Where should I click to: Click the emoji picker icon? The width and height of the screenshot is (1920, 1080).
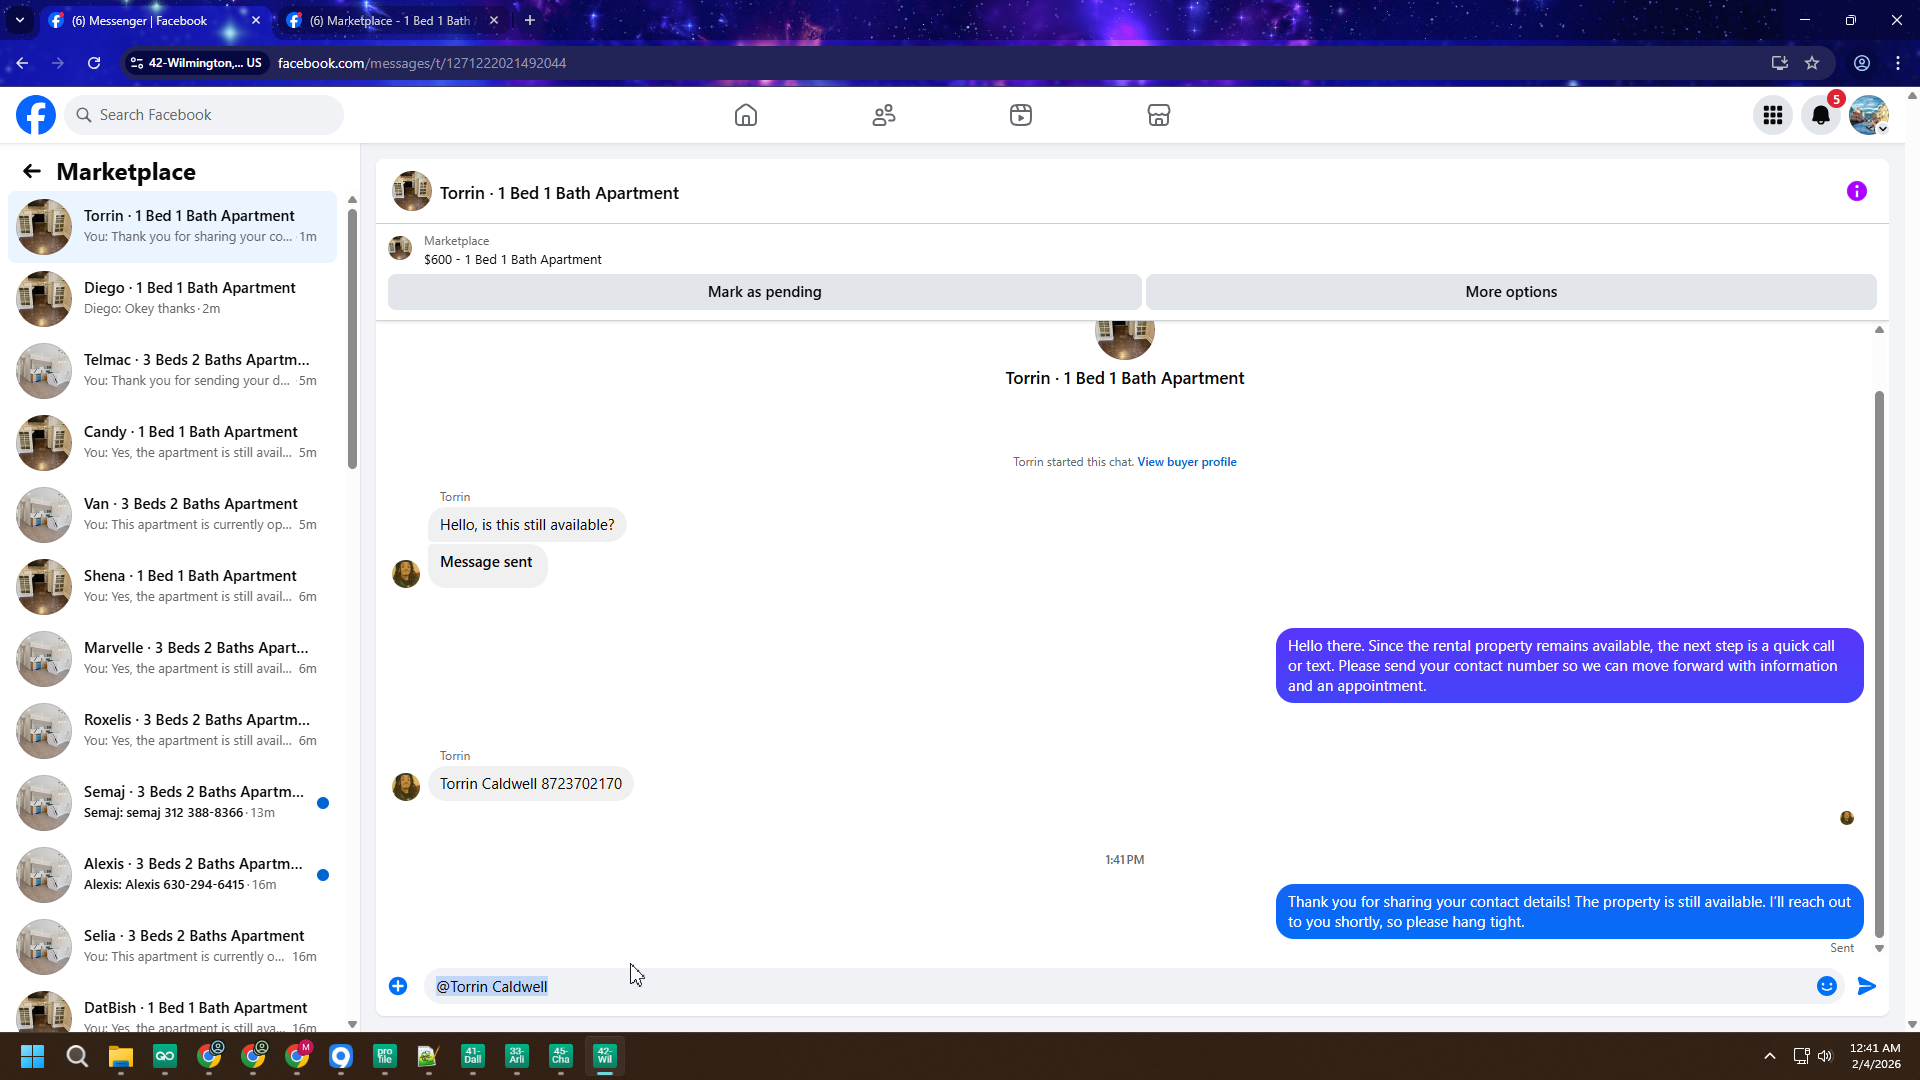tap(1826, 986)
